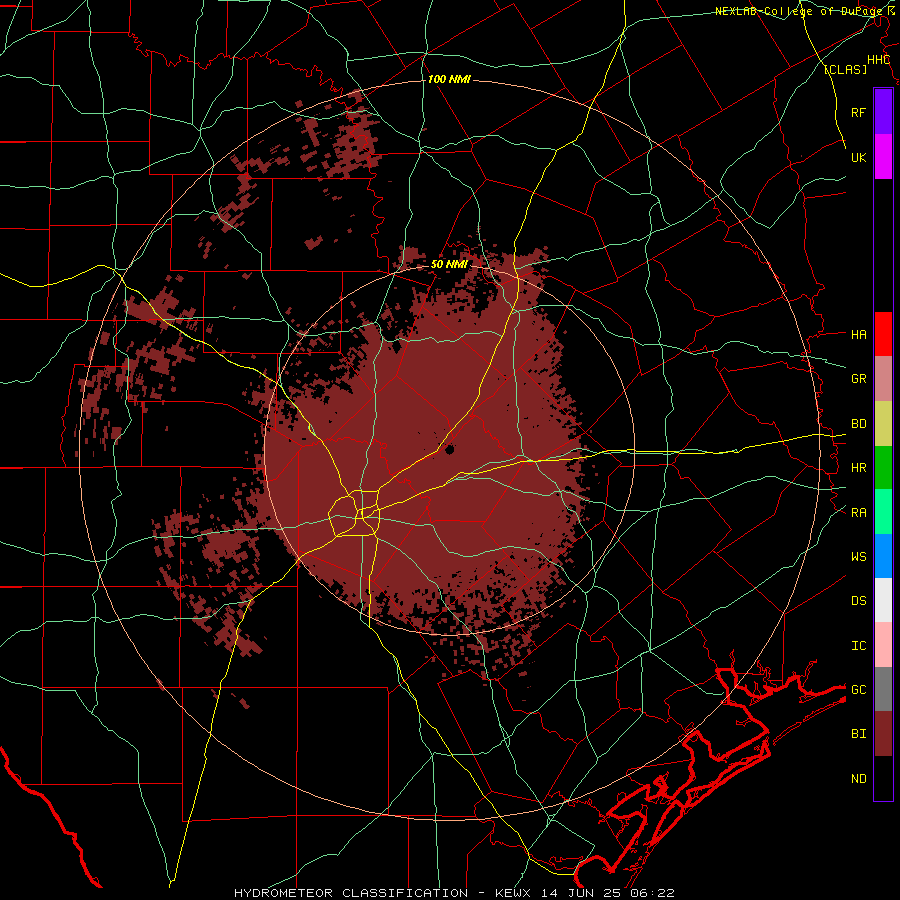Click the UK legend label
This screenshot has height=900, width=900.
coord(858,157)
